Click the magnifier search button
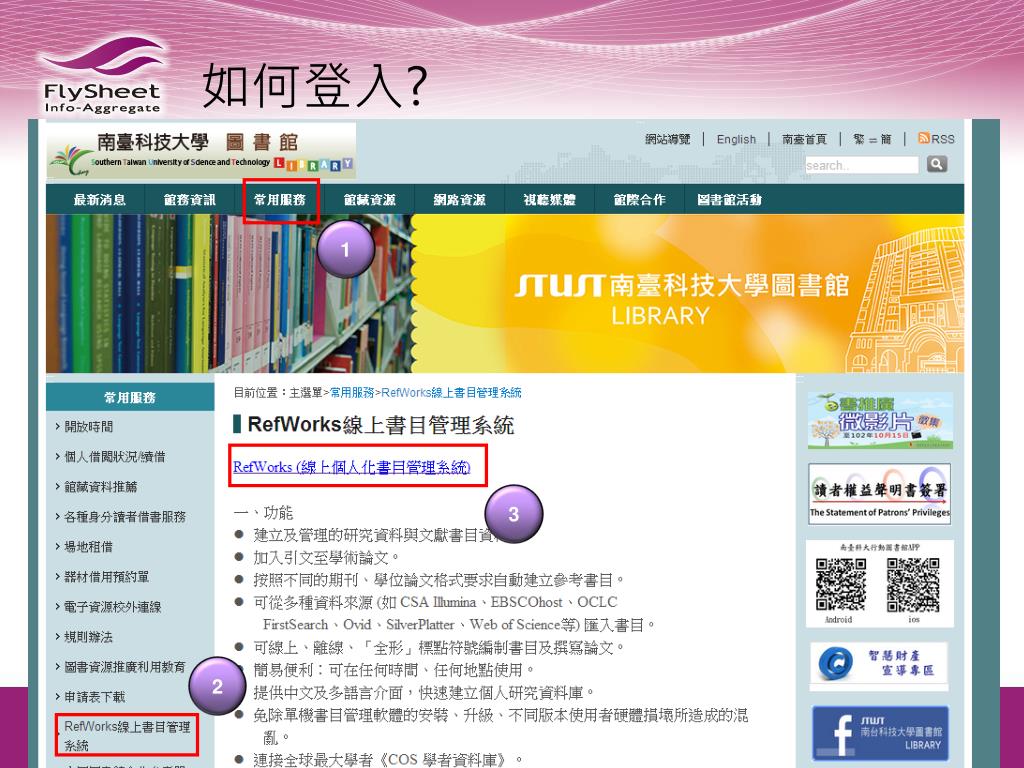Screen dimensions: 1024x768 point(936,164)
